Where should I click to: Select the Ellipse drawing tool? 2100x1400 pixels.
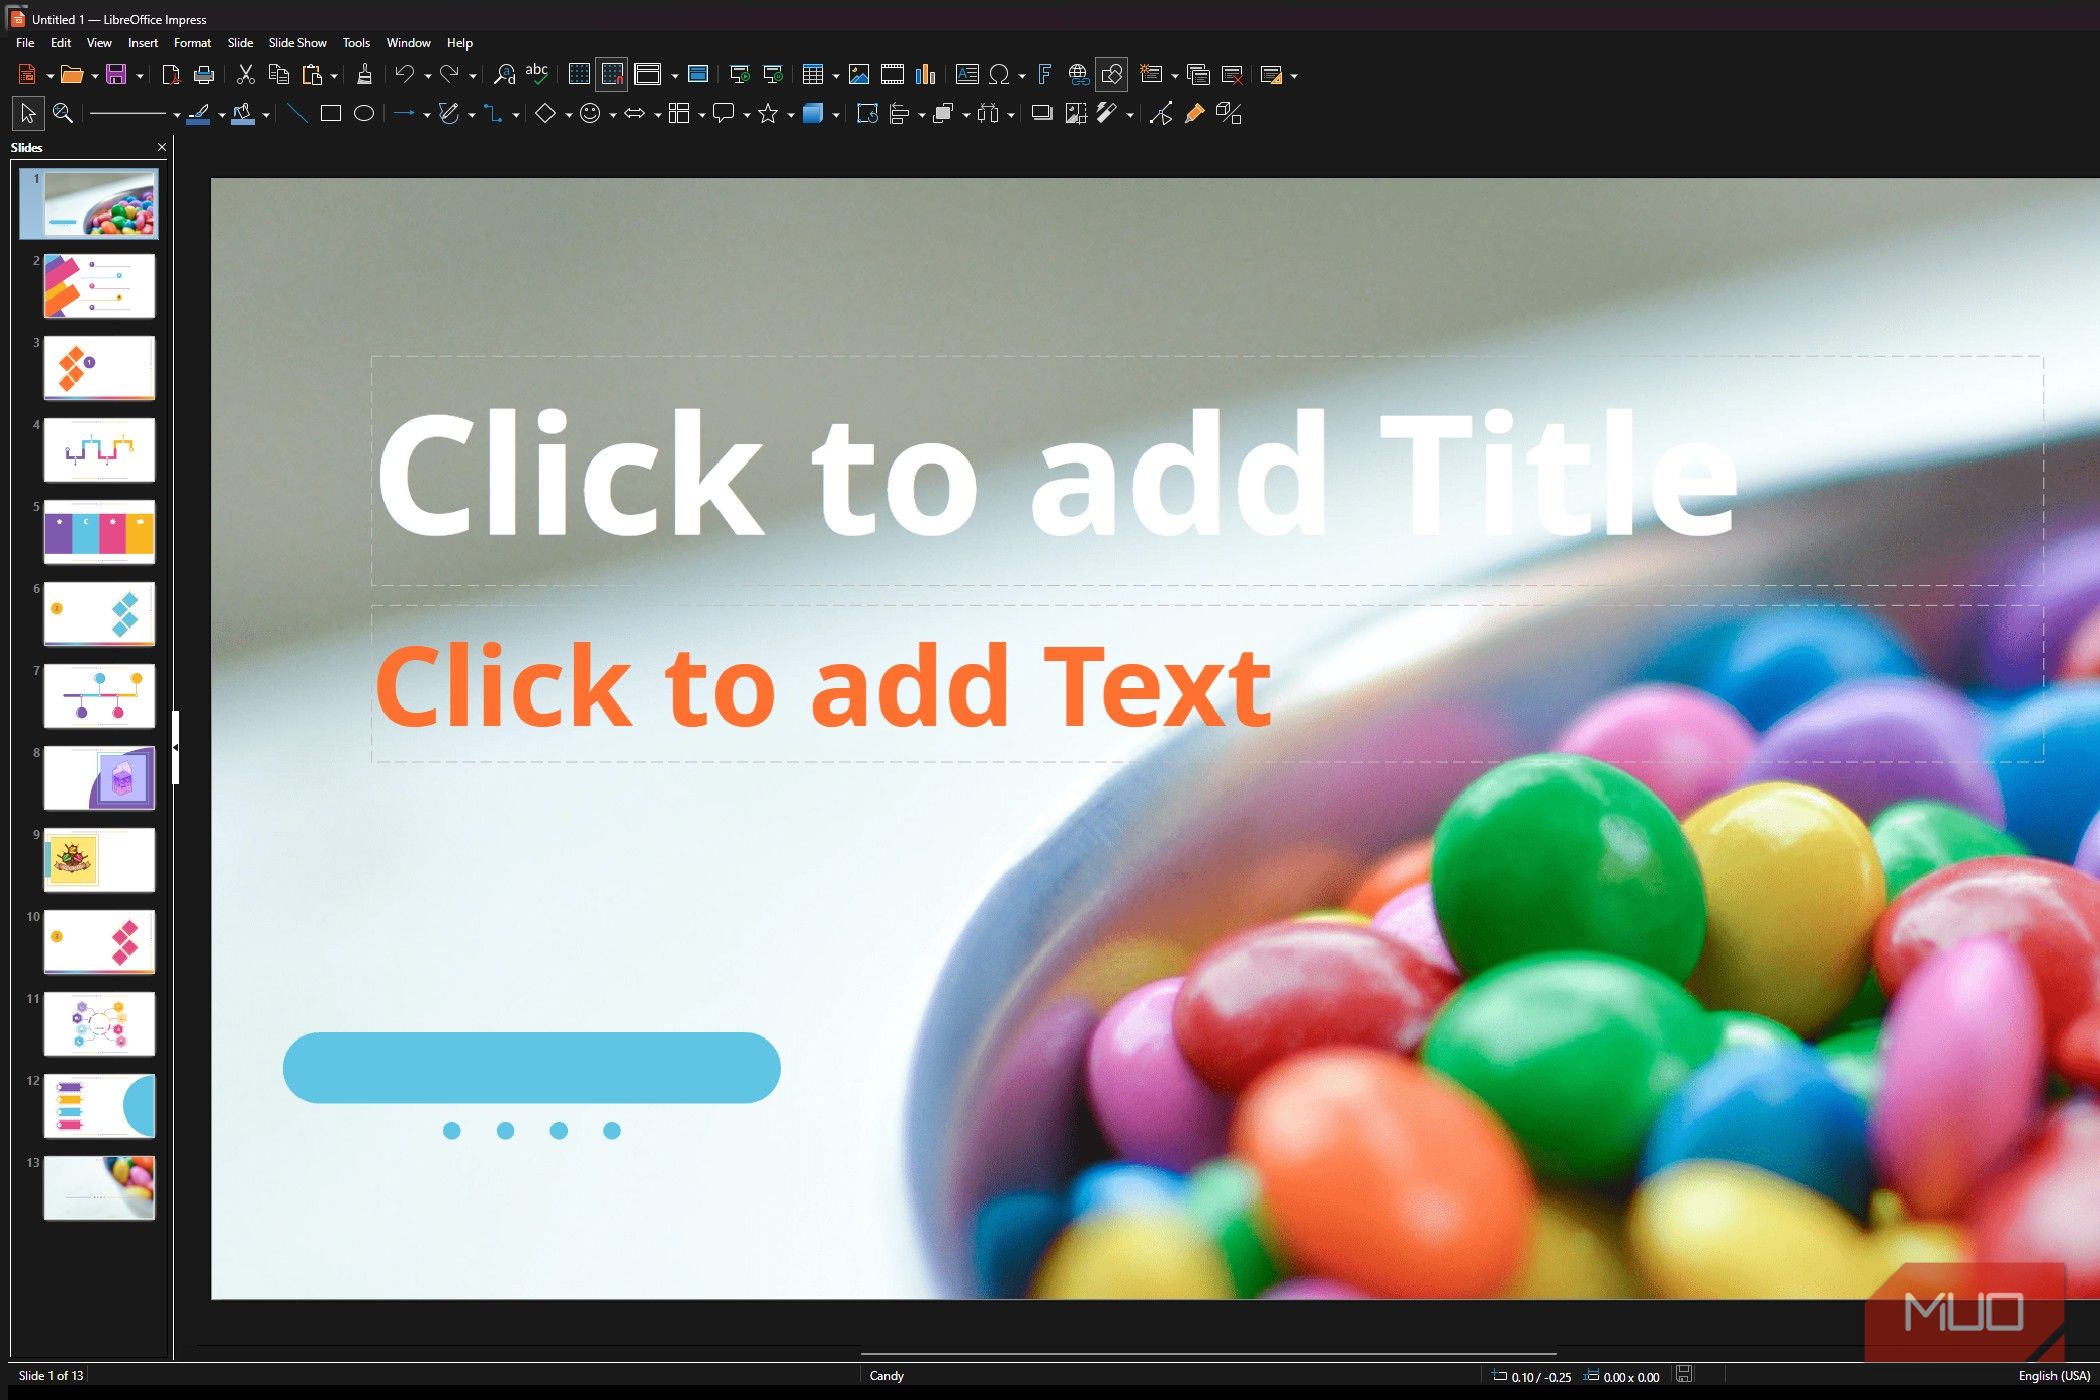tap(364, 114)
